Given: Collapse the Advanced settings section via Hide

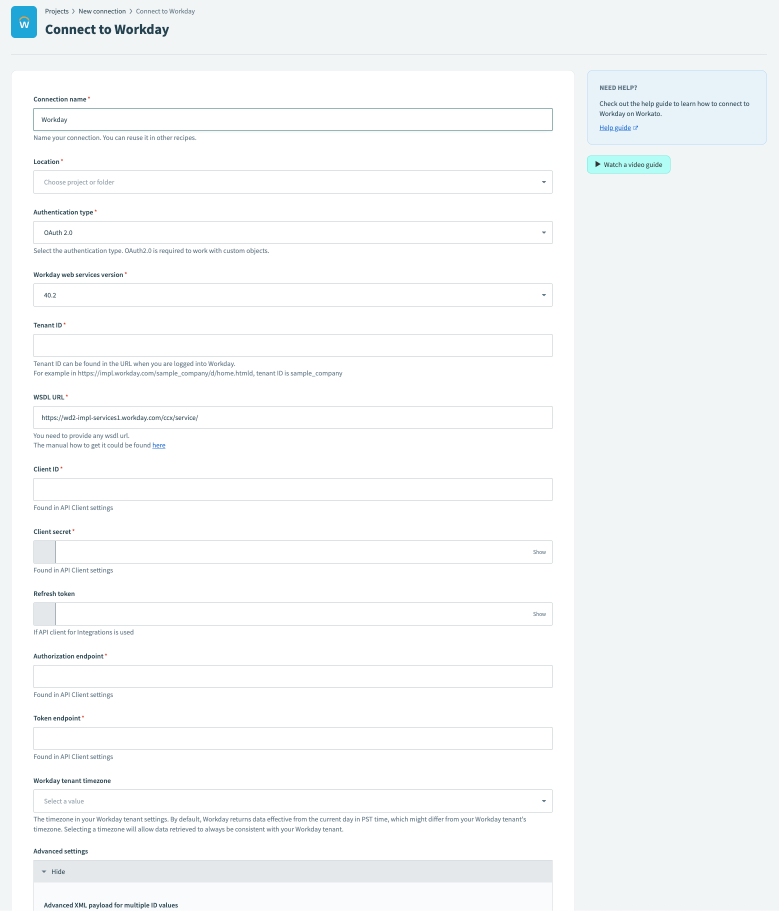Looking at the screenshot, I should 58,871.
